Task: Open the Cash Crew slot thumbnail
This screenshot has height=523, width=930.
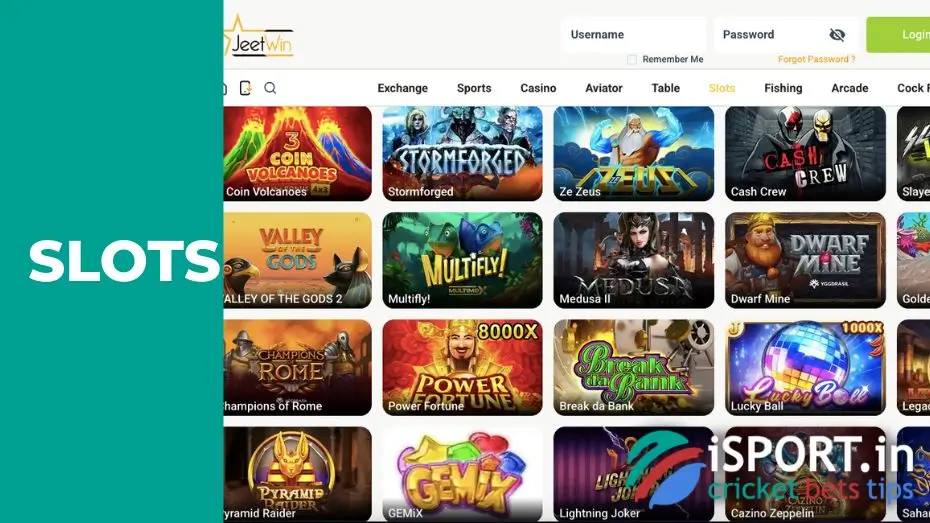Action: 805,154
